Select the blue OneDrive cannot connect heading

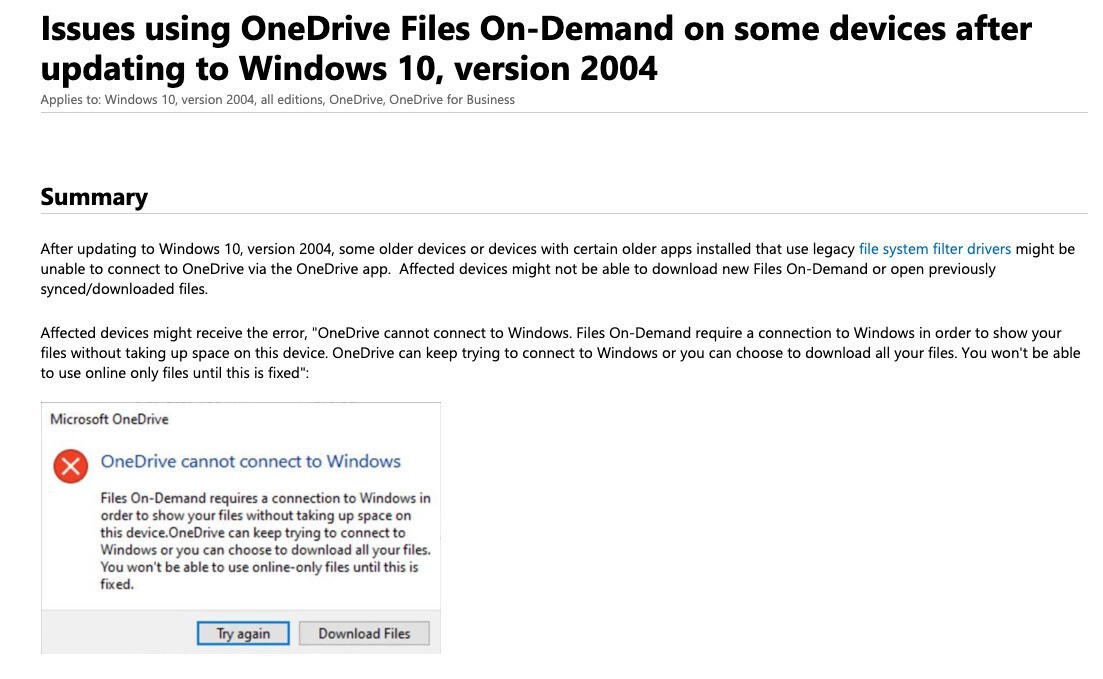tap(250, 461)
